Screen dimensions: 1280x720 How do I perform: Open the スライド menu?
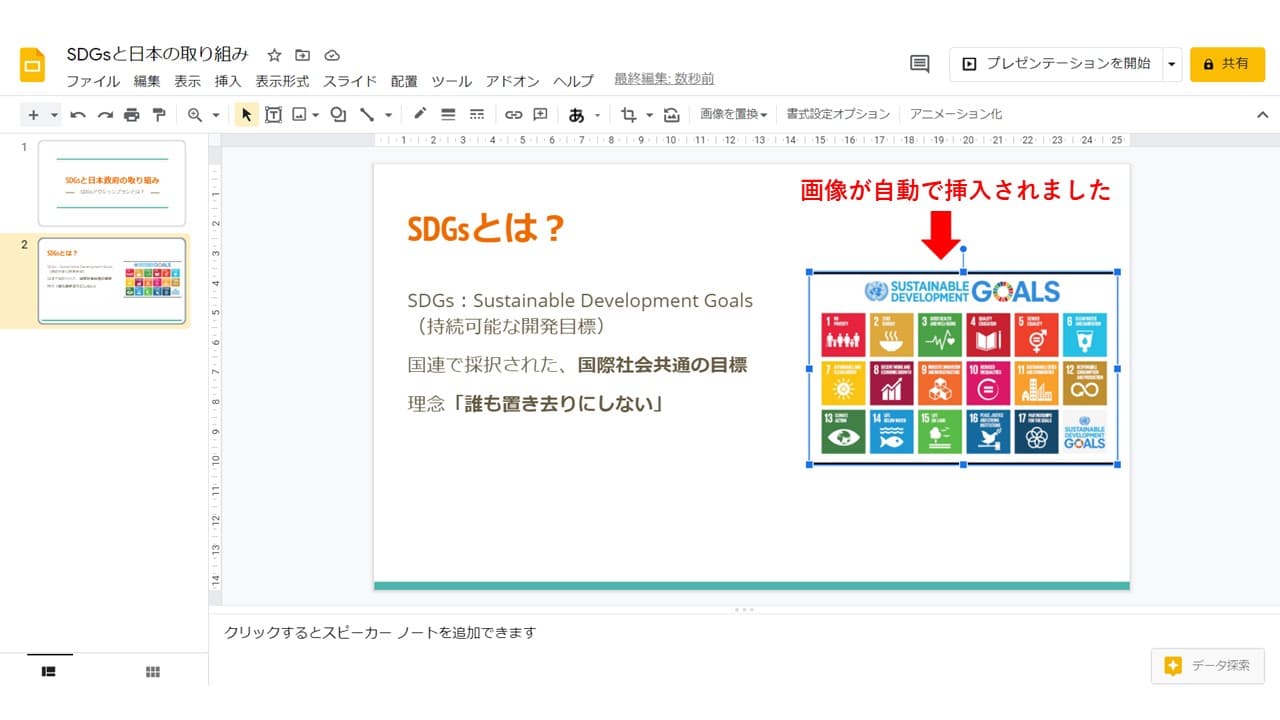pos(350,81)
